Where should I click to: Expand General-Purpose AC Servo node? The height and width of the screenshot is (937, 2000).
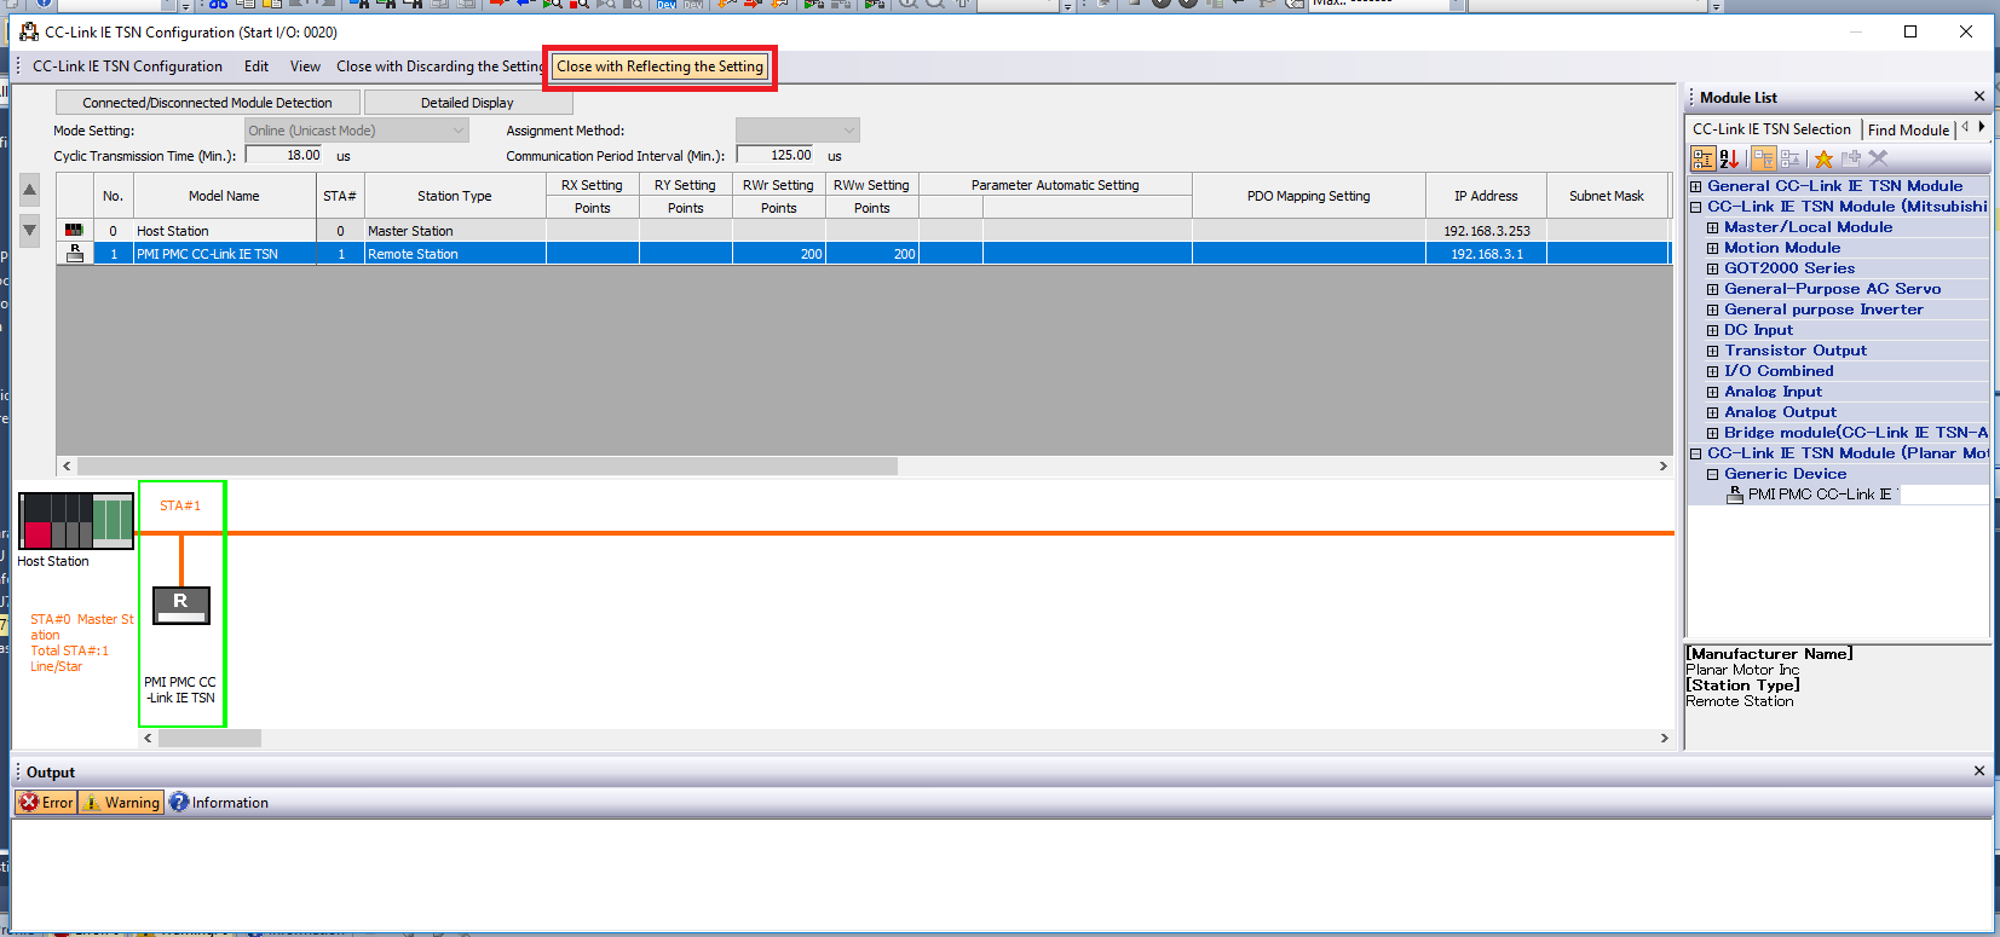coord(1712,289)
